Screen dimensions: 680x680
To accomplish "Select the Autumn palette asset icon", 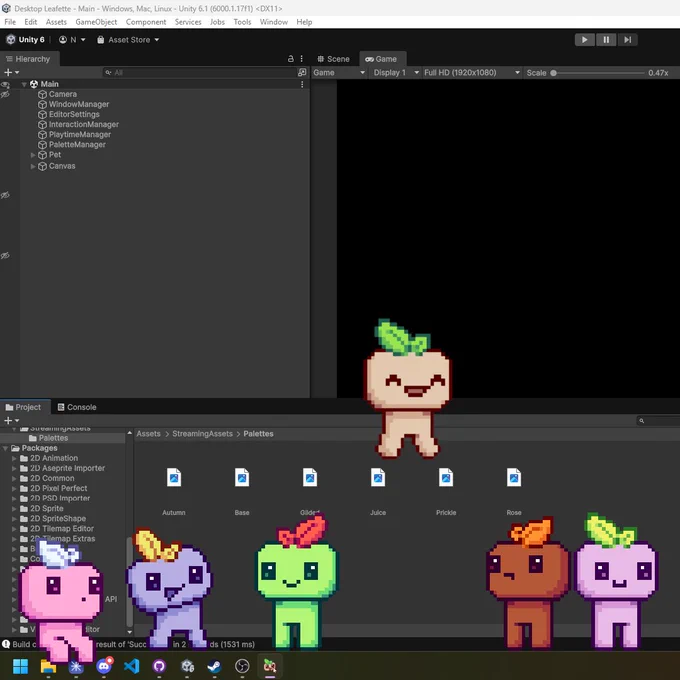I will (x=174, y=477).
